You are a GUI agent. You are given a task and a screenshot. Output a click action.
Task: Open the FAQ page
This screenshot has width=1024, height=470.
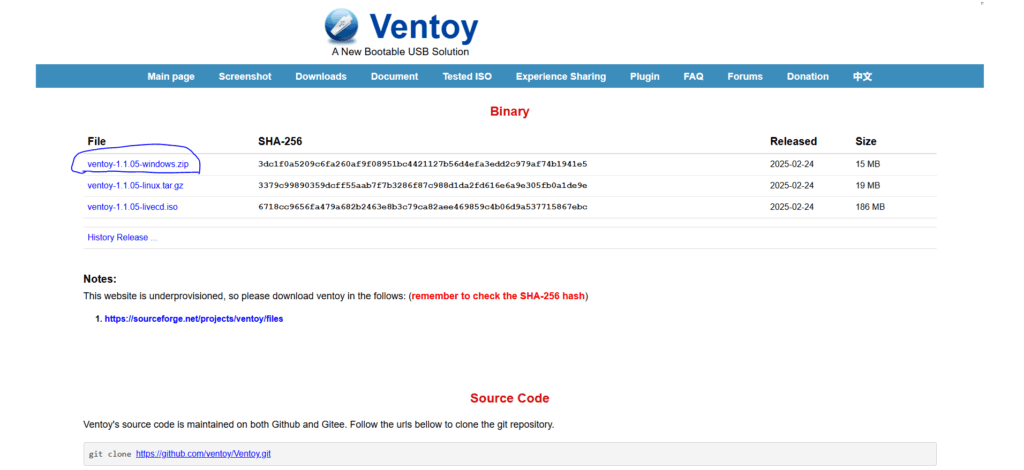[694, 76]
